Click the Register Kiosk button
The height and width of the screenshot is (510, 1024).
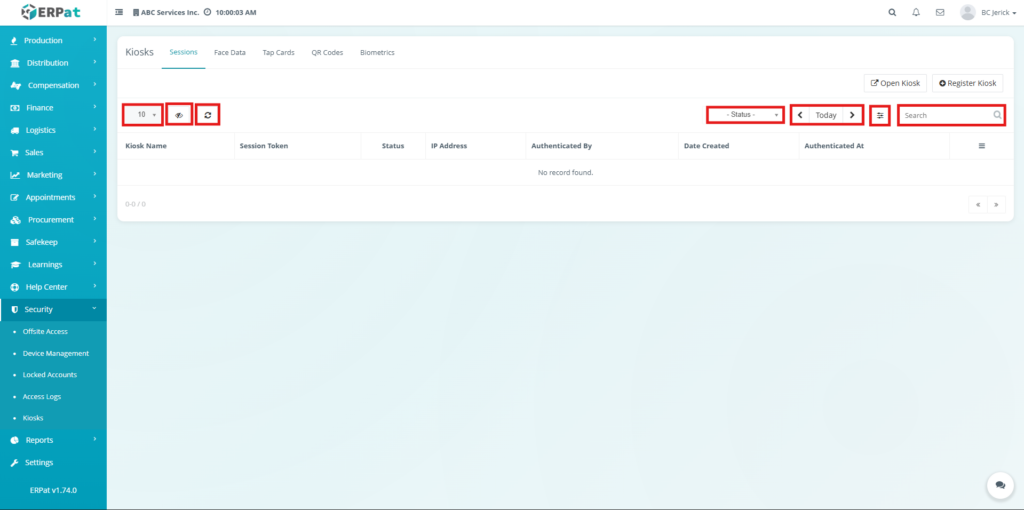pos(967,83)
